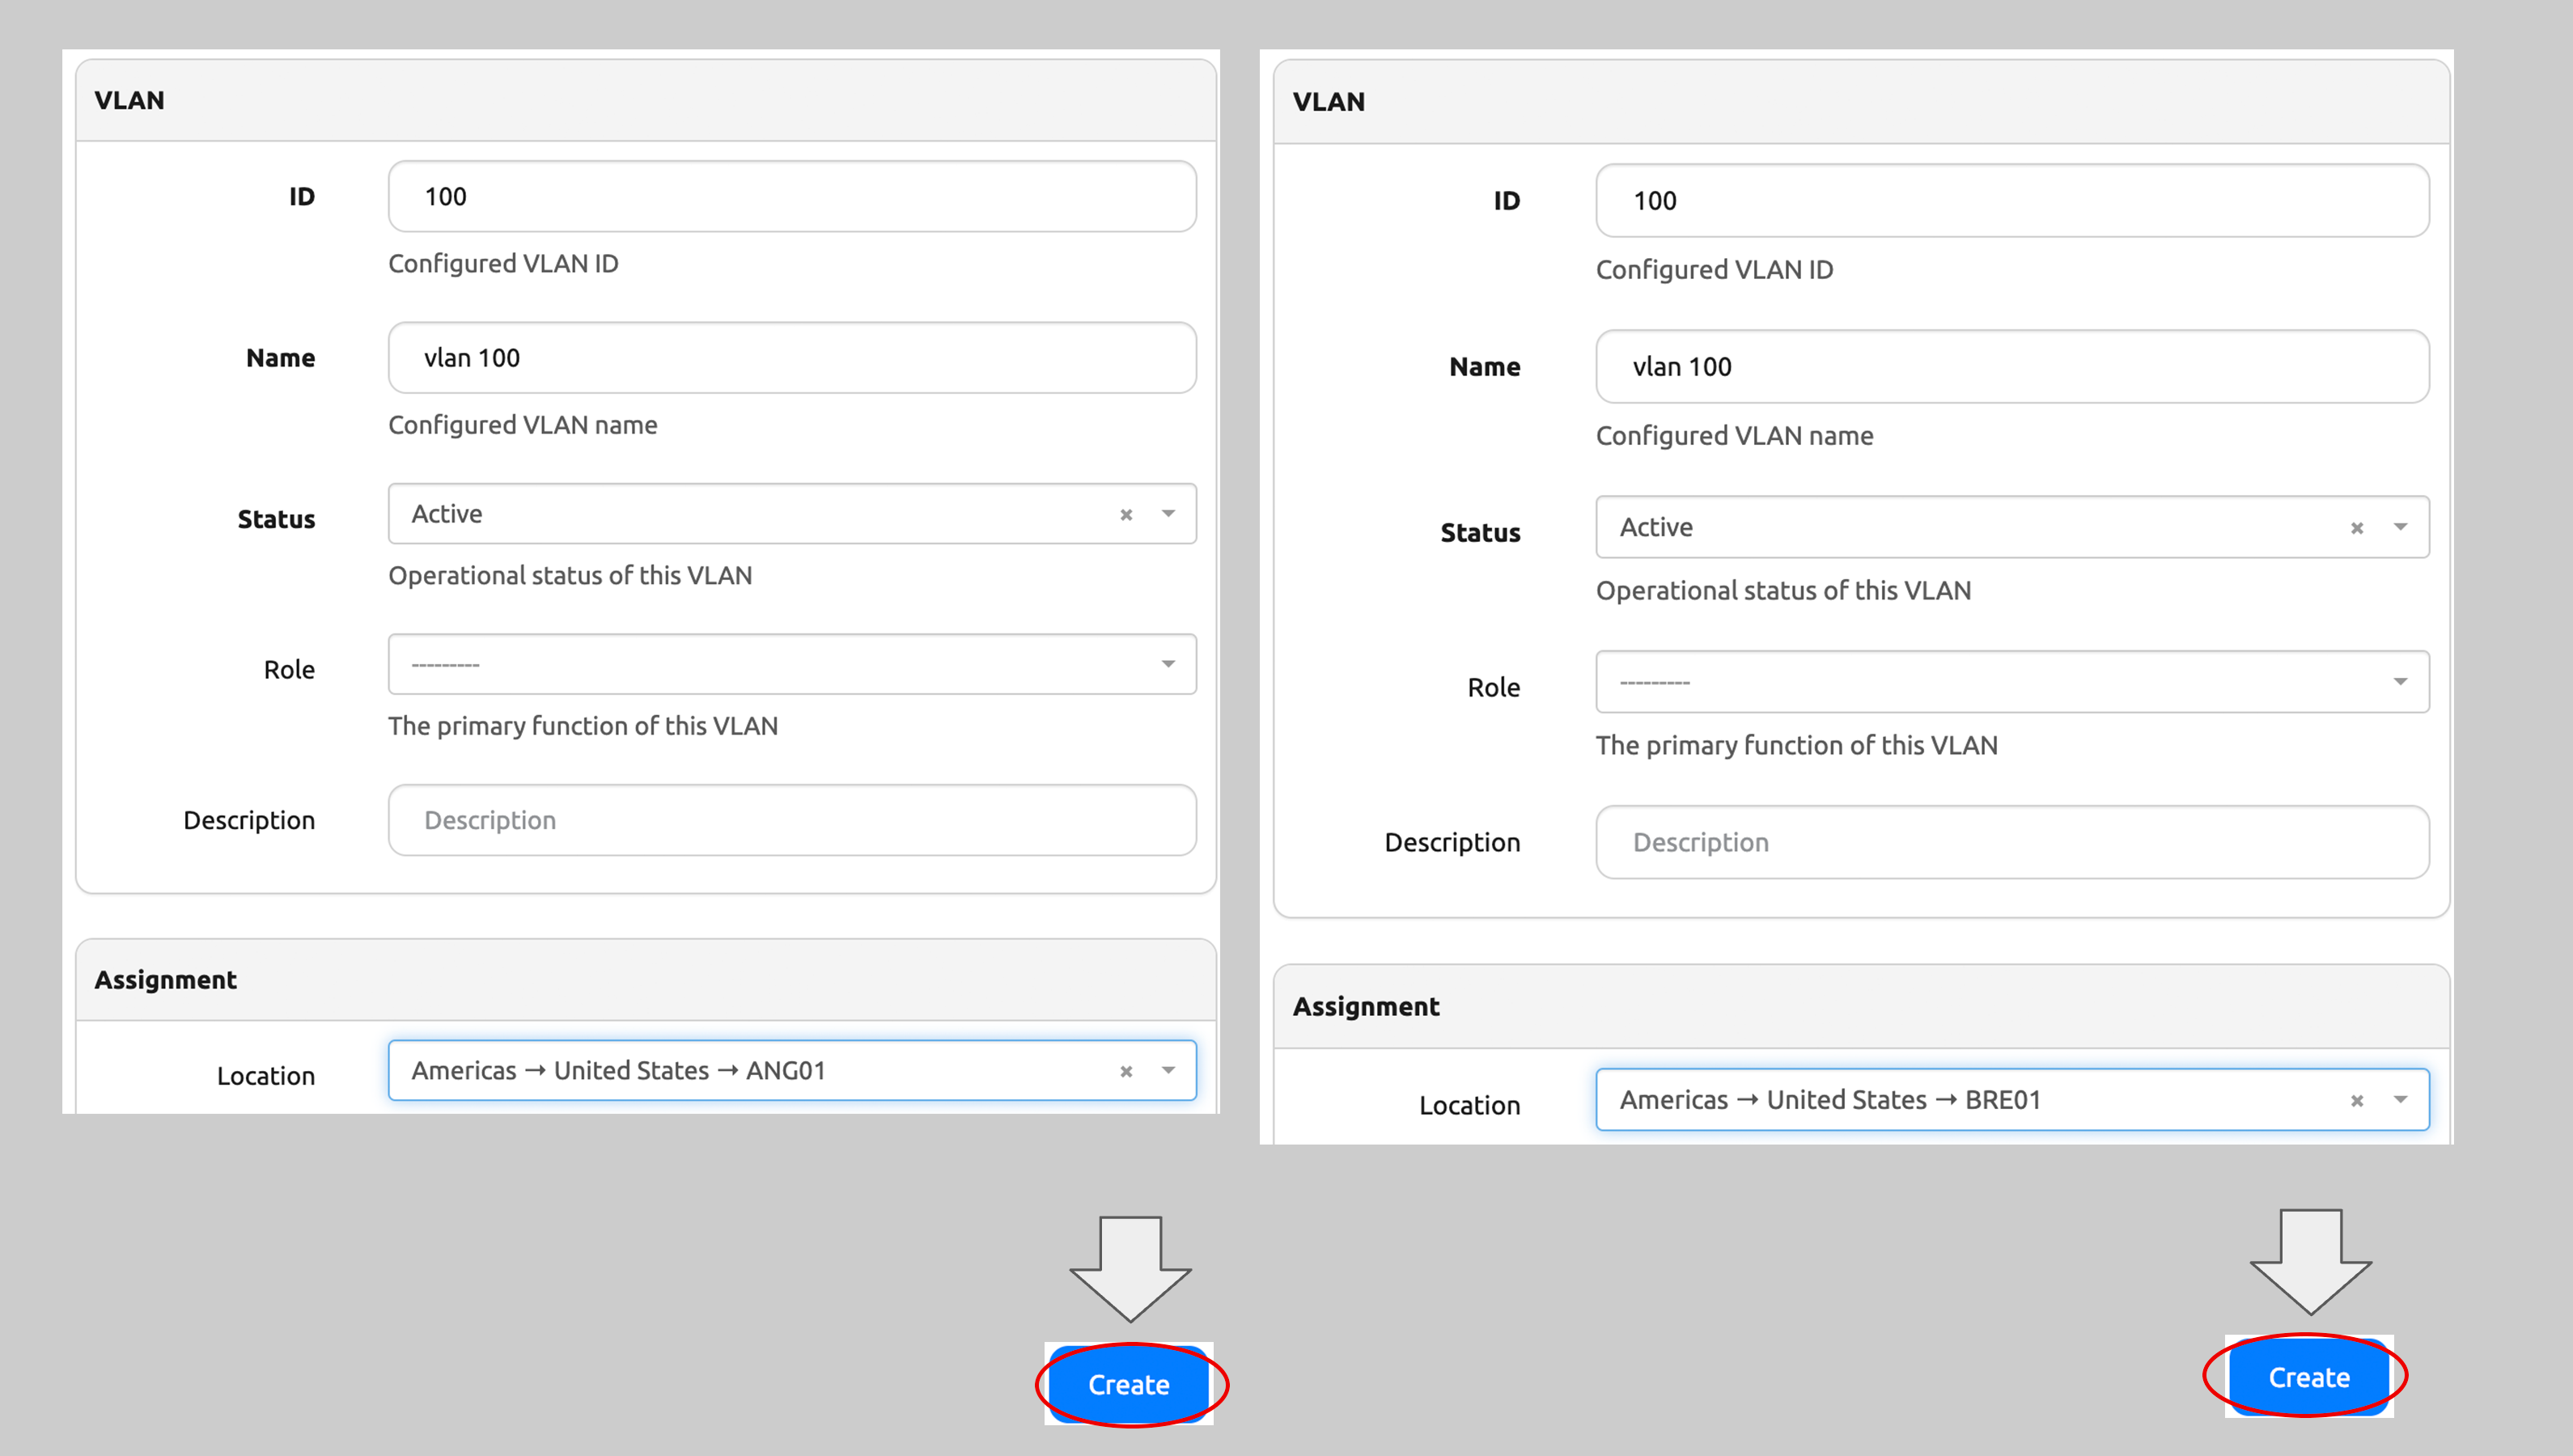Expand Role dropdown in left VLAN form
Image resolution: width=2573 pixels, height=1456 pixels.
pos(1168,664)
